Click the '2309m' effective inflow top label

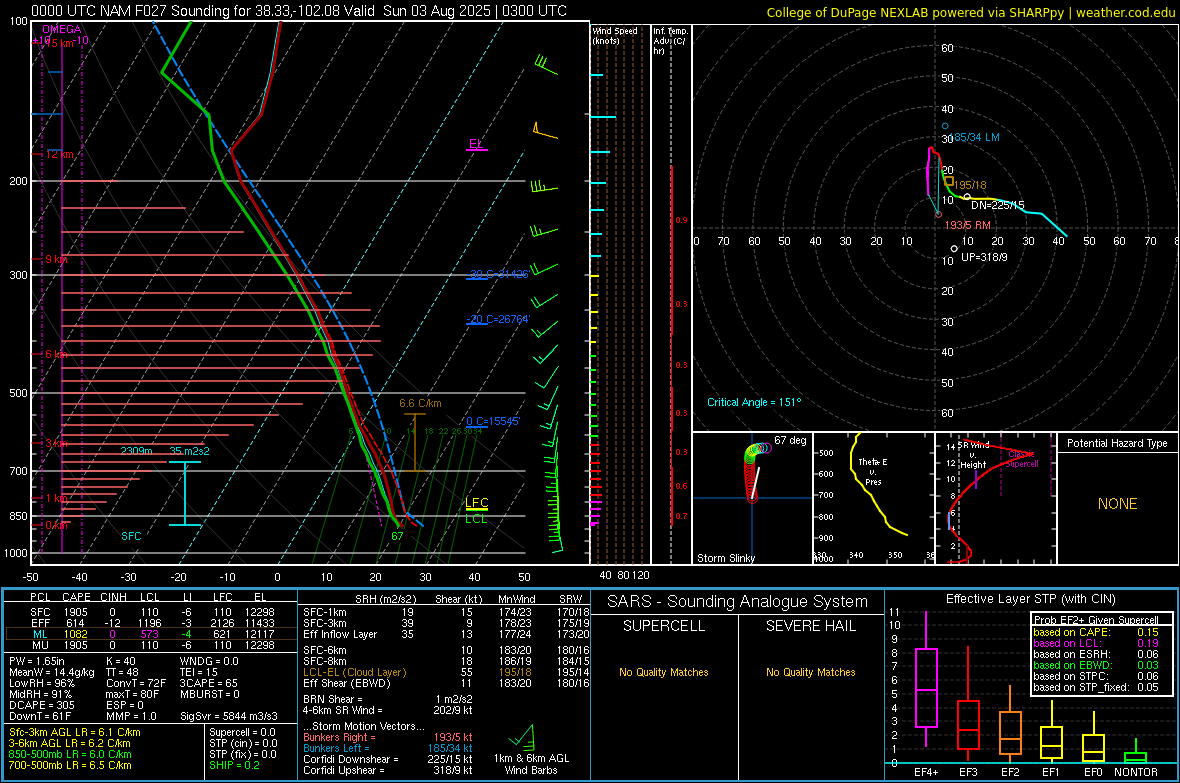pyautogui.click(x=136, y=451)
